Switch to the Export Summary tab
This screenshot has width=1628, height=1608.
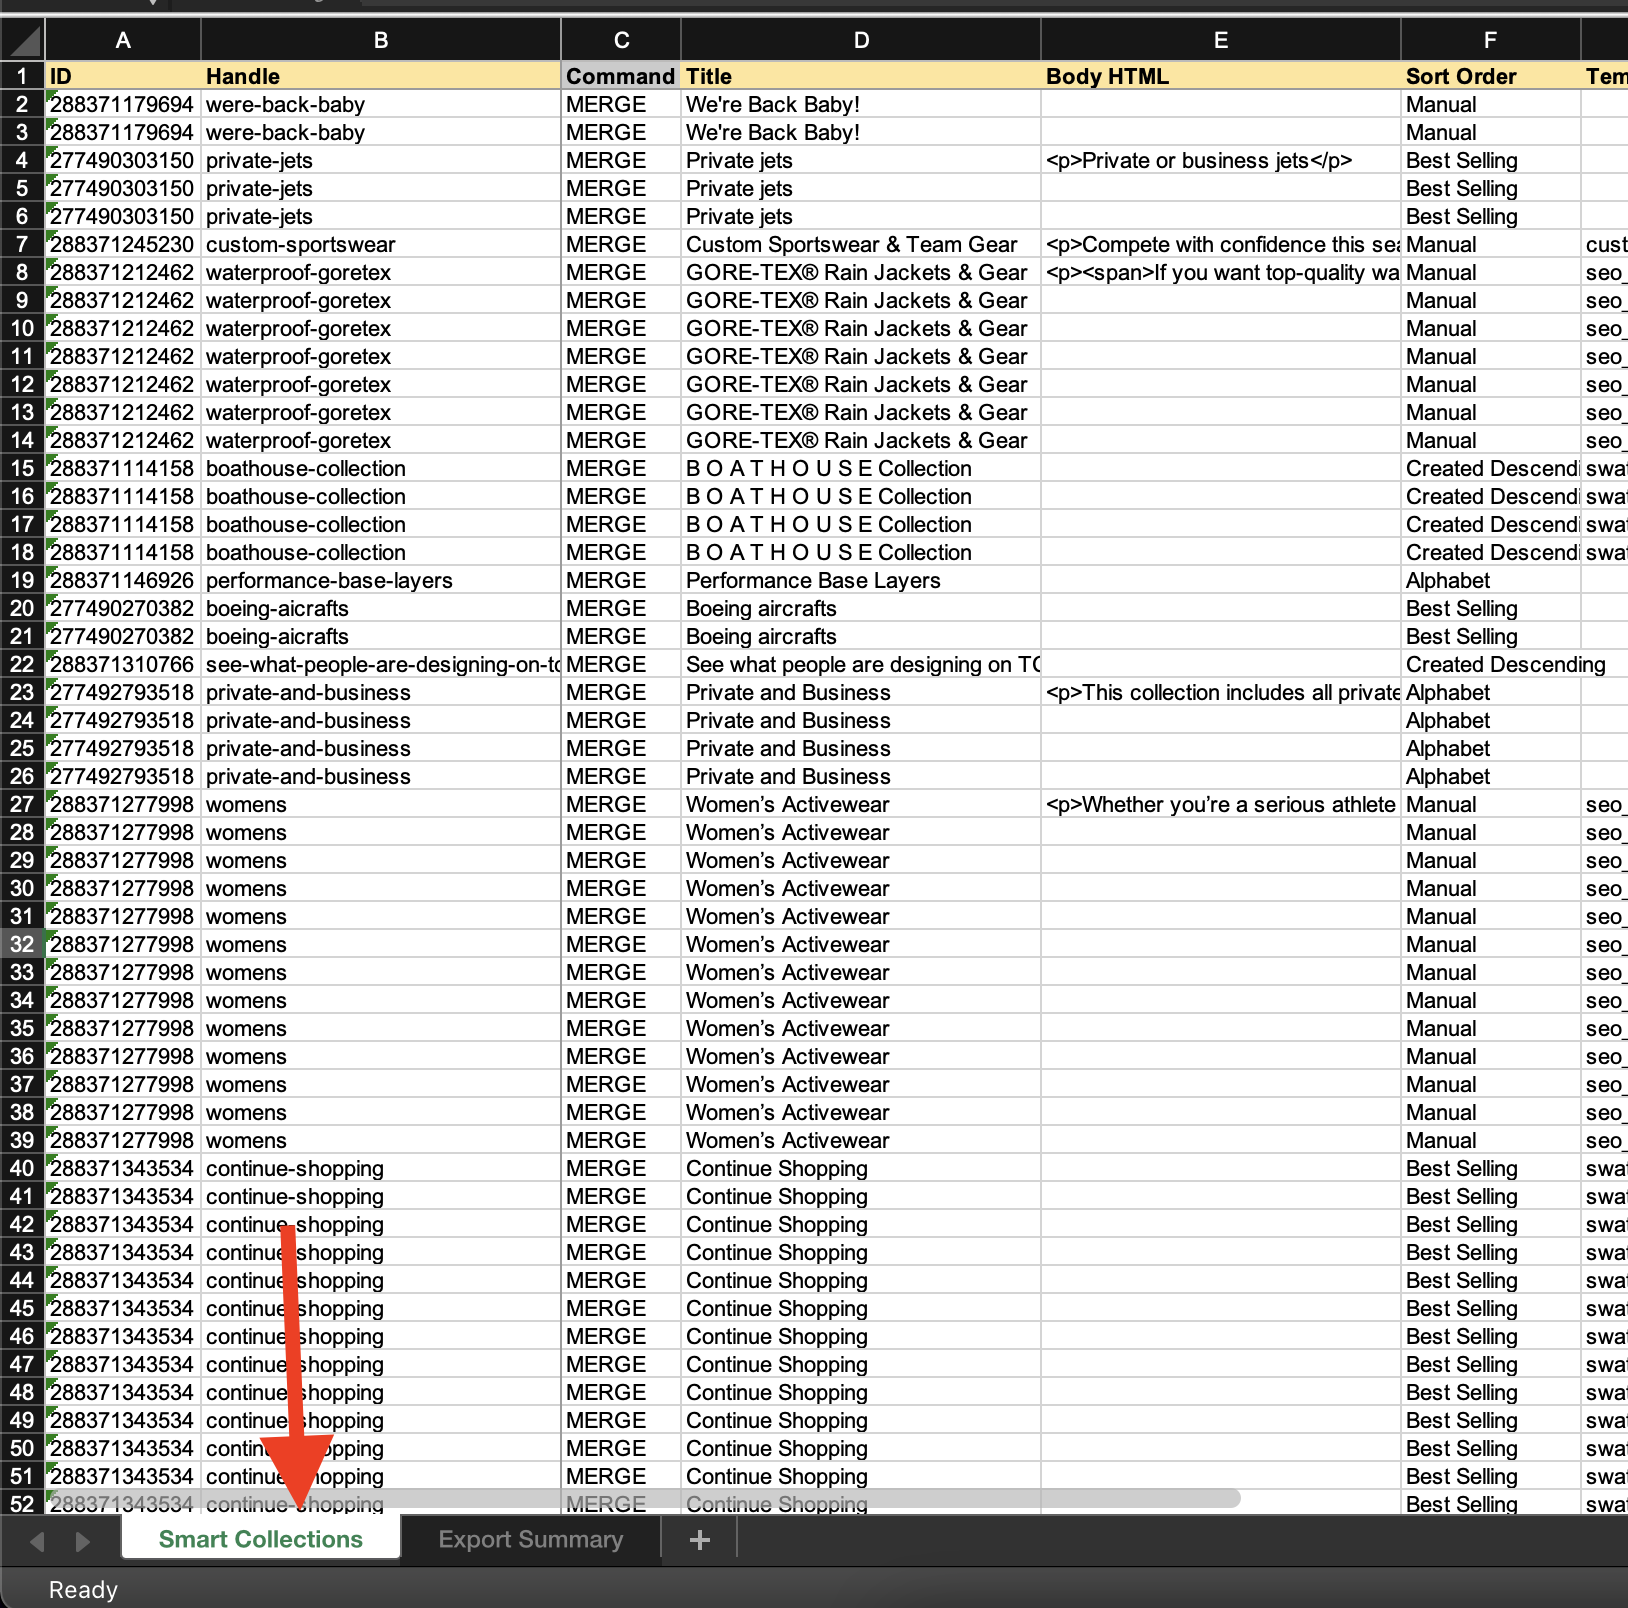coord(530,1540)
